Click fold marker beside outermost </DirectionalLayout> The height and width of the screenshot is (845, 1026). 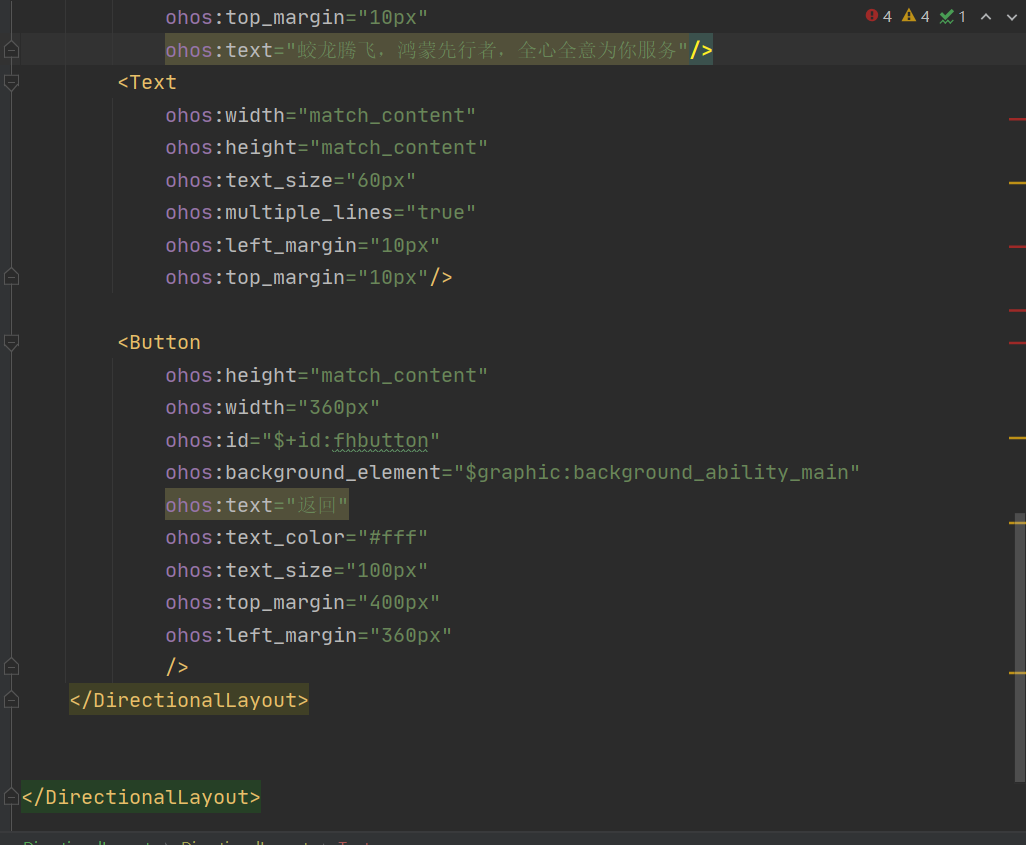tap(11, 797)
